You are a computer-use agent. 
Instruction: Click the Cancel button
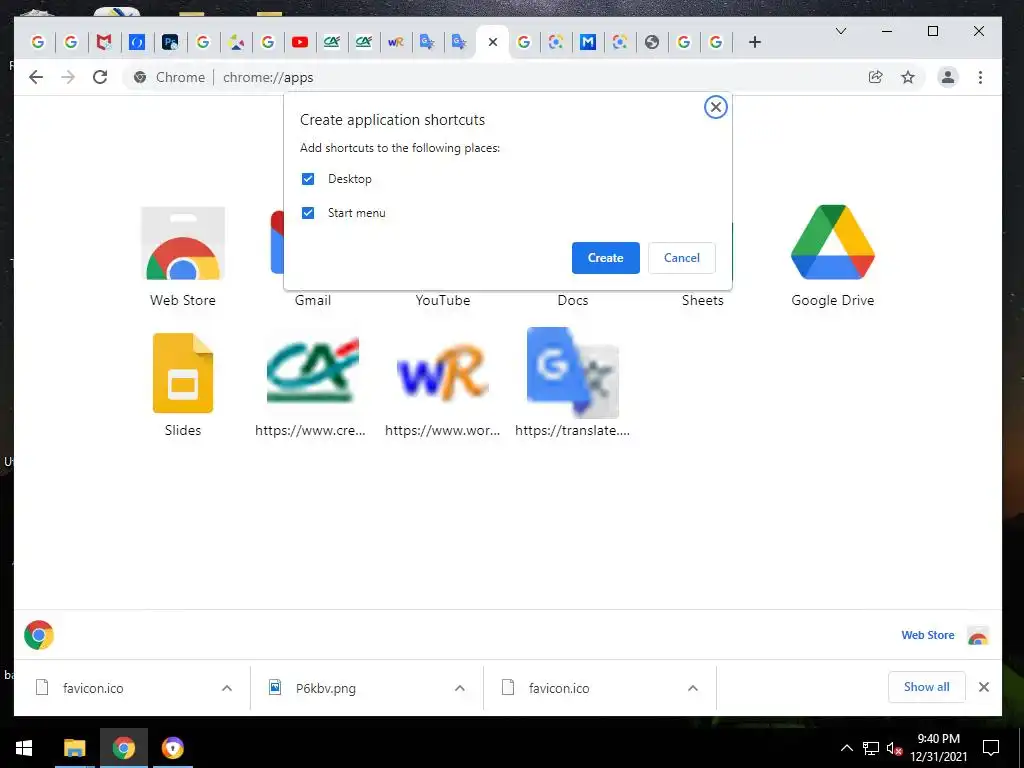(x=682, y=258)
